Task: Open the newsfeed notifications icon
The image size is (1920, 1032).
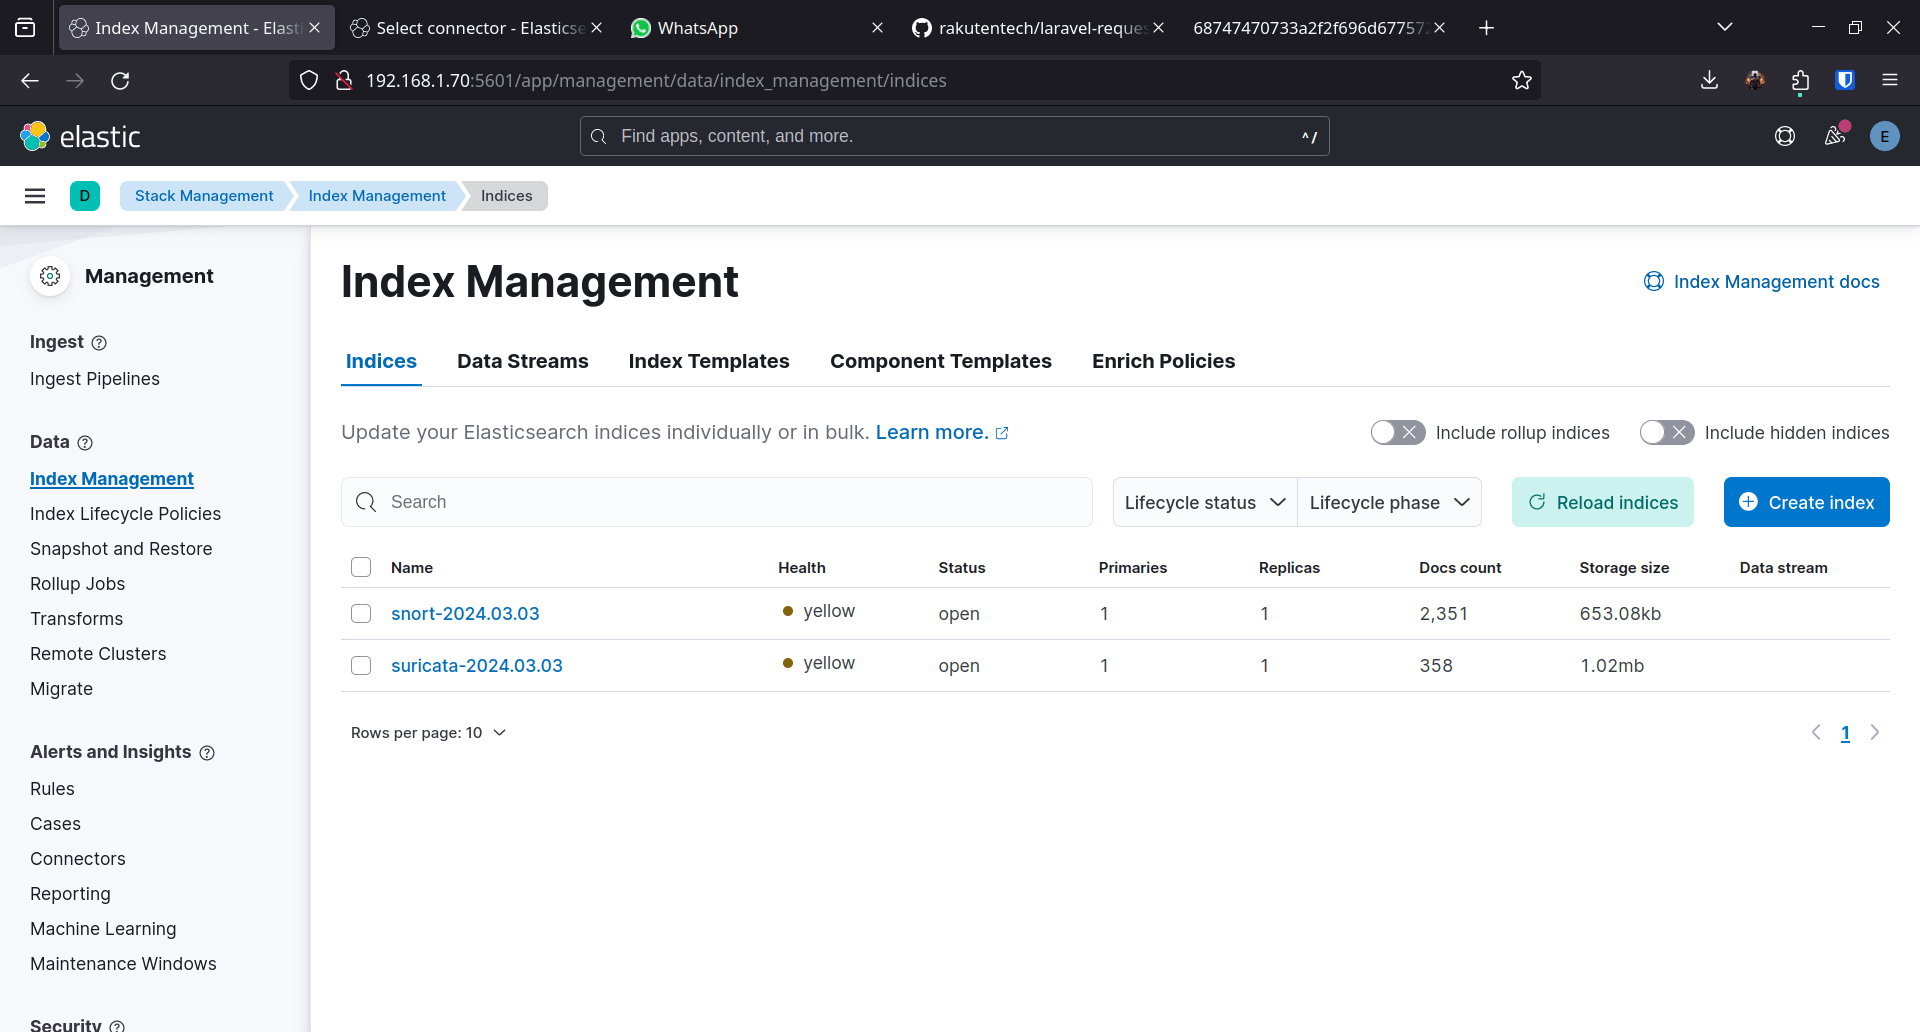Action: (x=1835, y=136)
